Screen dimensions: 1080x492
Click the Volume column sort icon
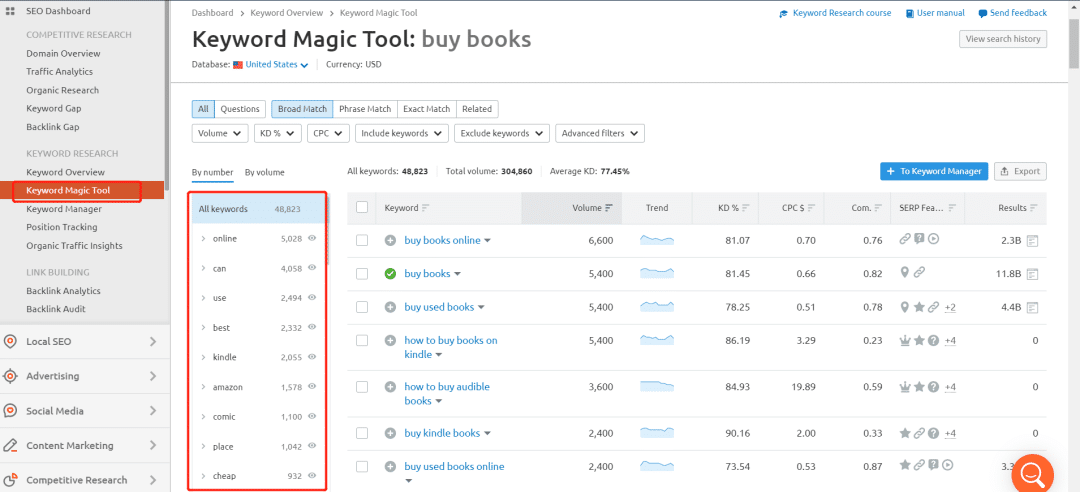pyautogui.click(x=609, y=208)
